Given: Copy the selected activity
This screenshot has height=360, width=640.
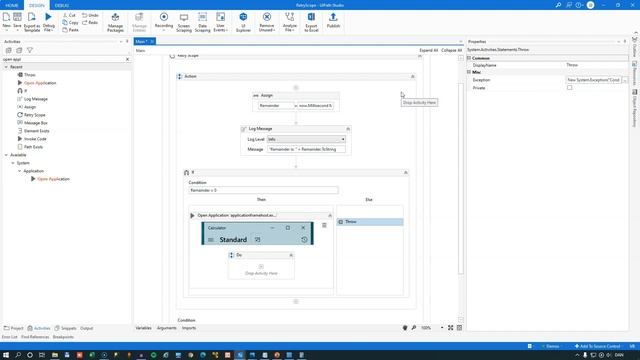Looking at the screenshot, I should pos(70,22).
